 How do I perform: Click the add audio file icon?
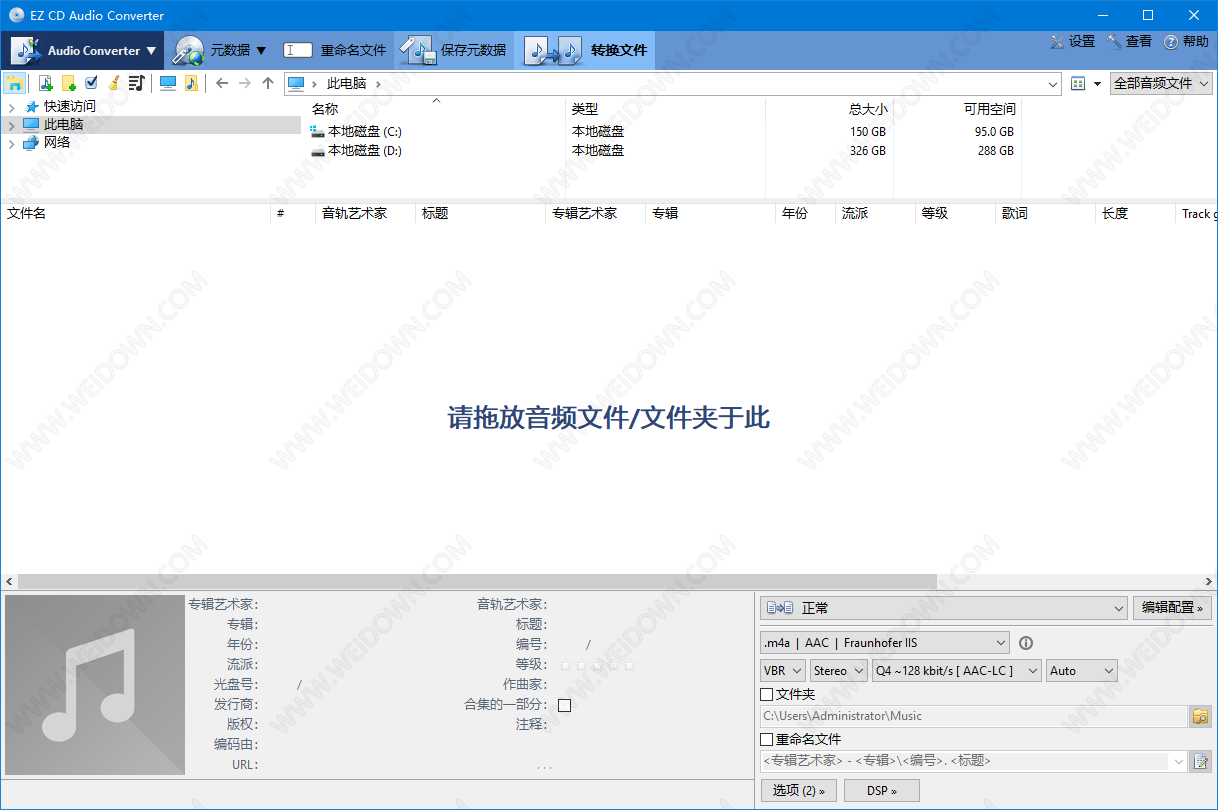click(46, 83)
